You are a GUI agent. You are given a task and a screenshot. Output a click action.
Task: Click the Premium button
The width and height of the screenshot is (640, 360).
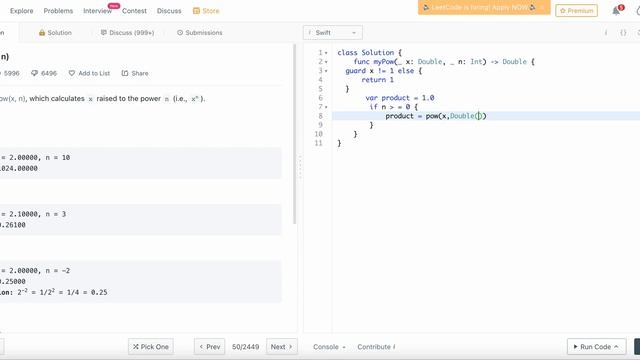576,11
